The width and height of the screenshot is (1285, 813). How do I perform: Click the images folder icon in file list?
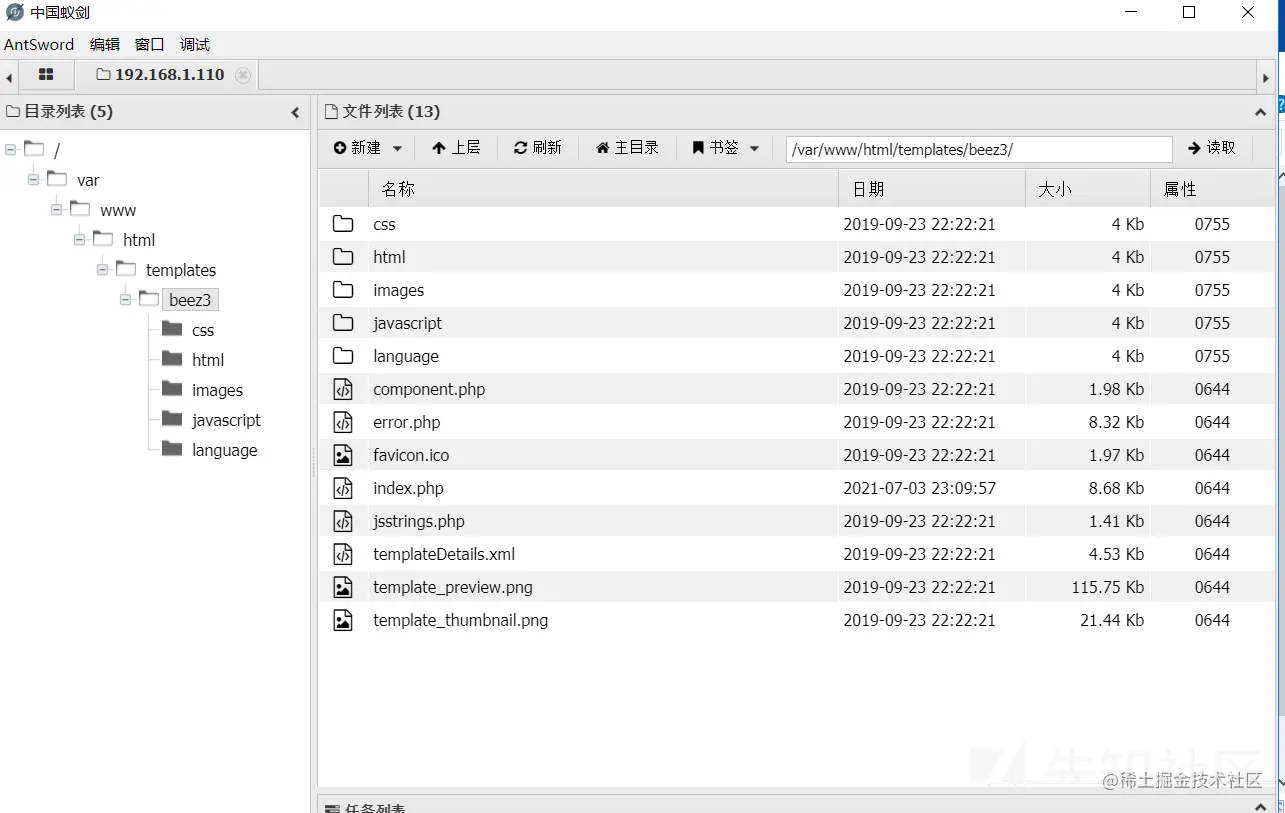coord(343,290)
